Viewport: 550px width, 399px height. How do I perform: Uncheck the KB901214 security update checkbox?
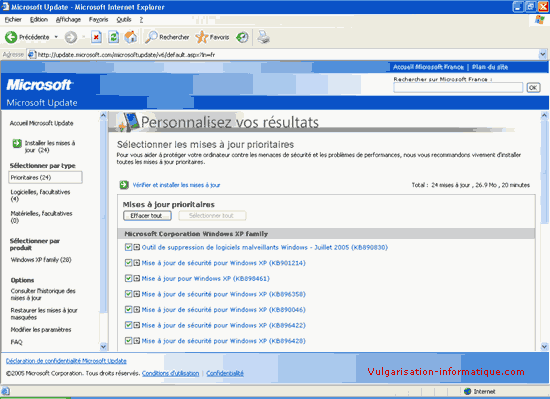(x=128, y=263)
